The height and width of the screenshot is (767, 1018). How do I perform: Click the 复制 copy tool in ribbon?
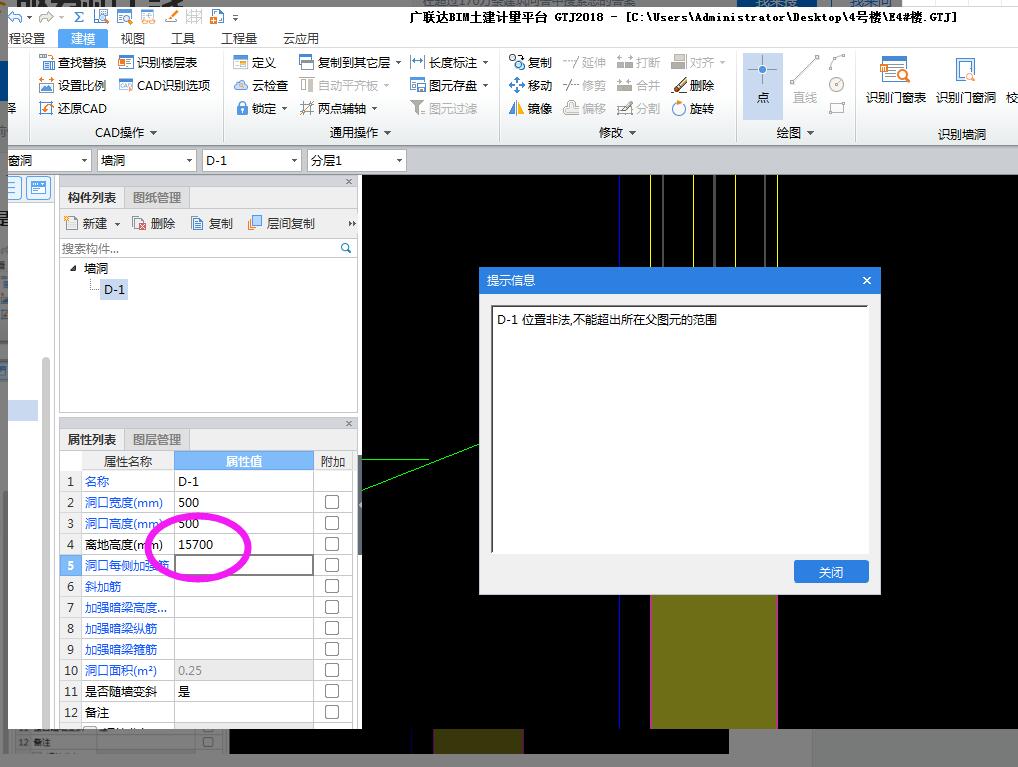(530, 62)
